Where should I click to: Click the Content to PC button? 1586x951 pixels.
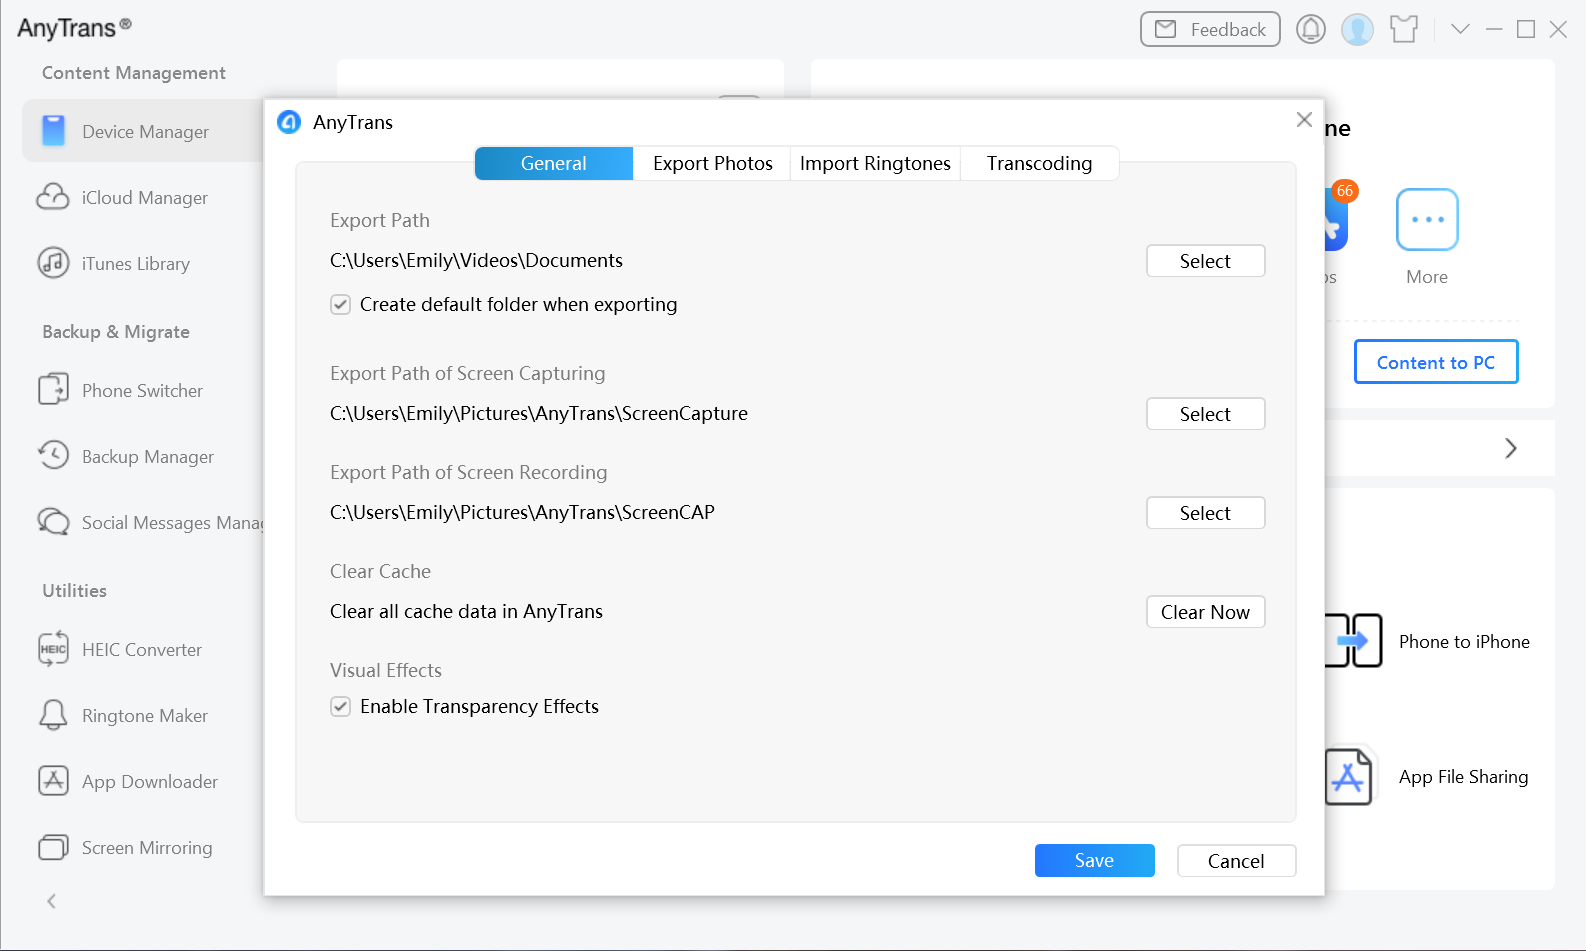[x=1436, y=362]
